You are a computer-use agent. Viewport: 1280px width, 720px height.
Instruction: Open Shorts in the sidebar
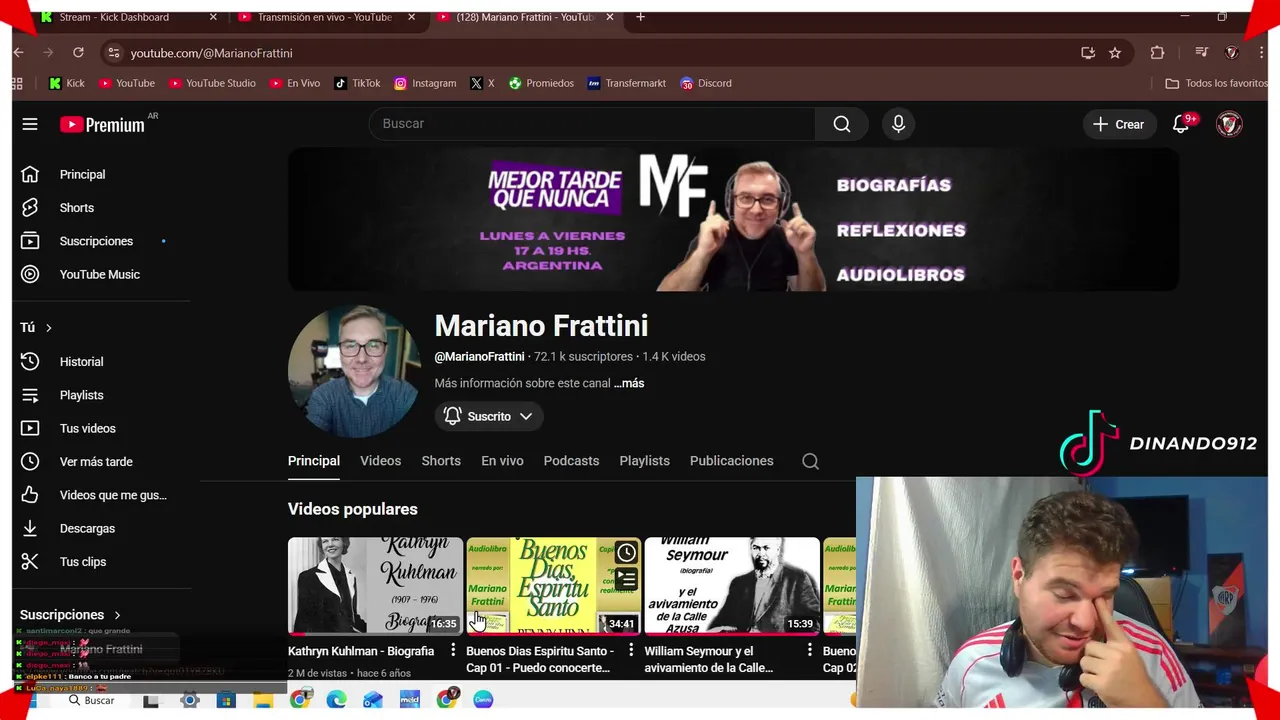tap(77, 208)
